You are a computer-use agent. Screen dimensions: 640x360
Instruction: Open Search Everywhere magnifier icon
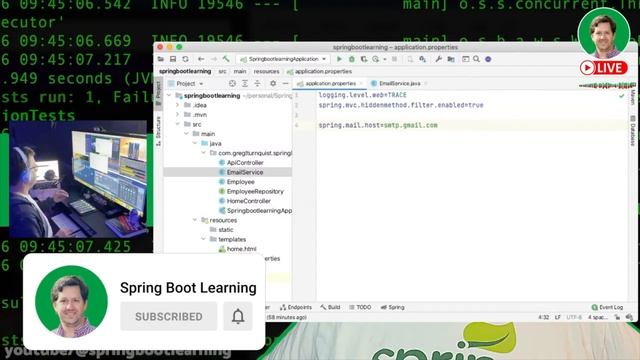tap(476, 59)
